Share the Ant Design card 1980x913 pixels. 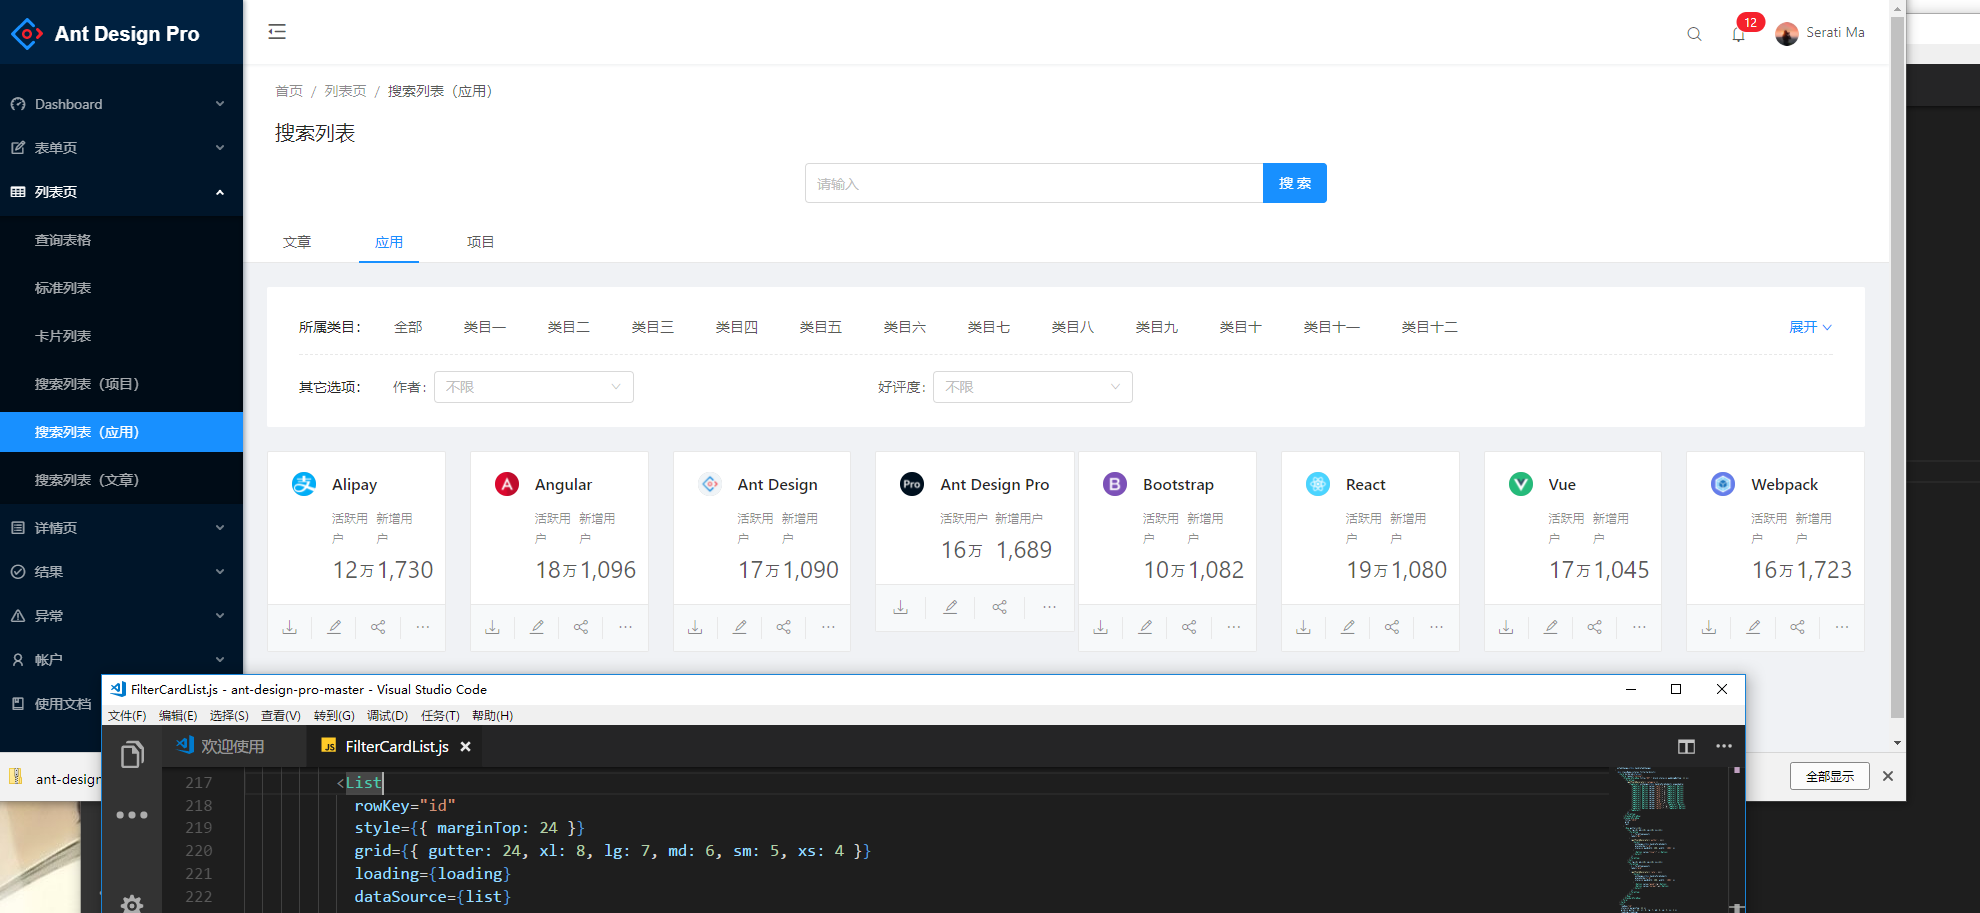(x=784, y=627)
